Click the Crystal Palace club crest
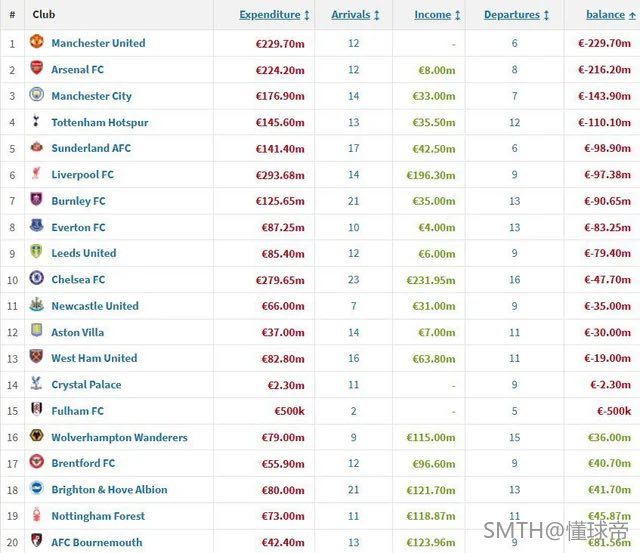640x553 pixels. click(x=36, y=383)
